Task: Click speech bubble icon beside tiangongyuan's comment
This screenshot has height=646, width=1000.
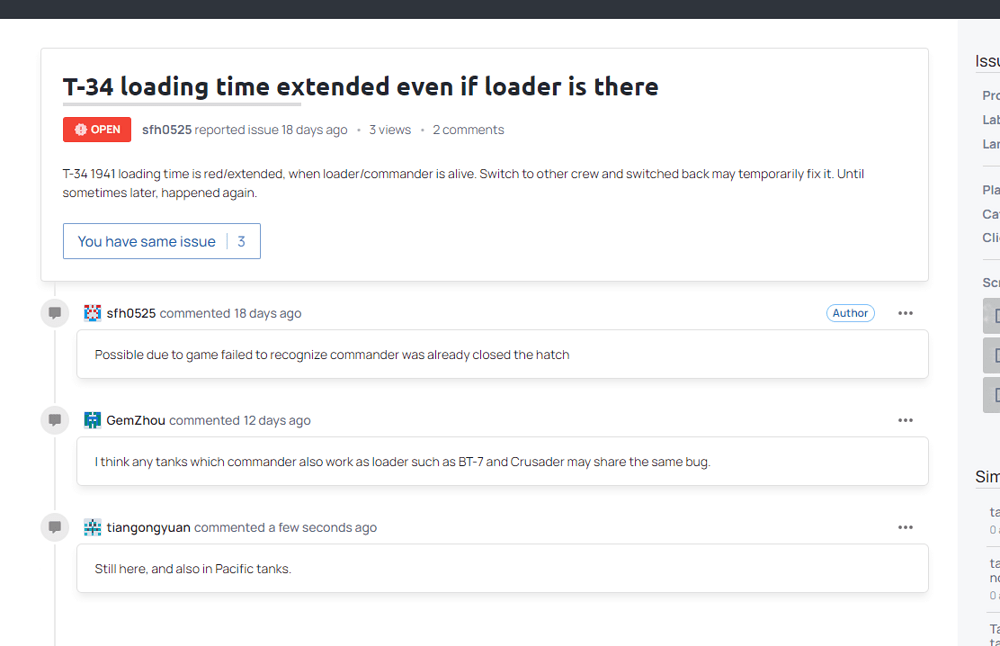Action: coord(55,527)
